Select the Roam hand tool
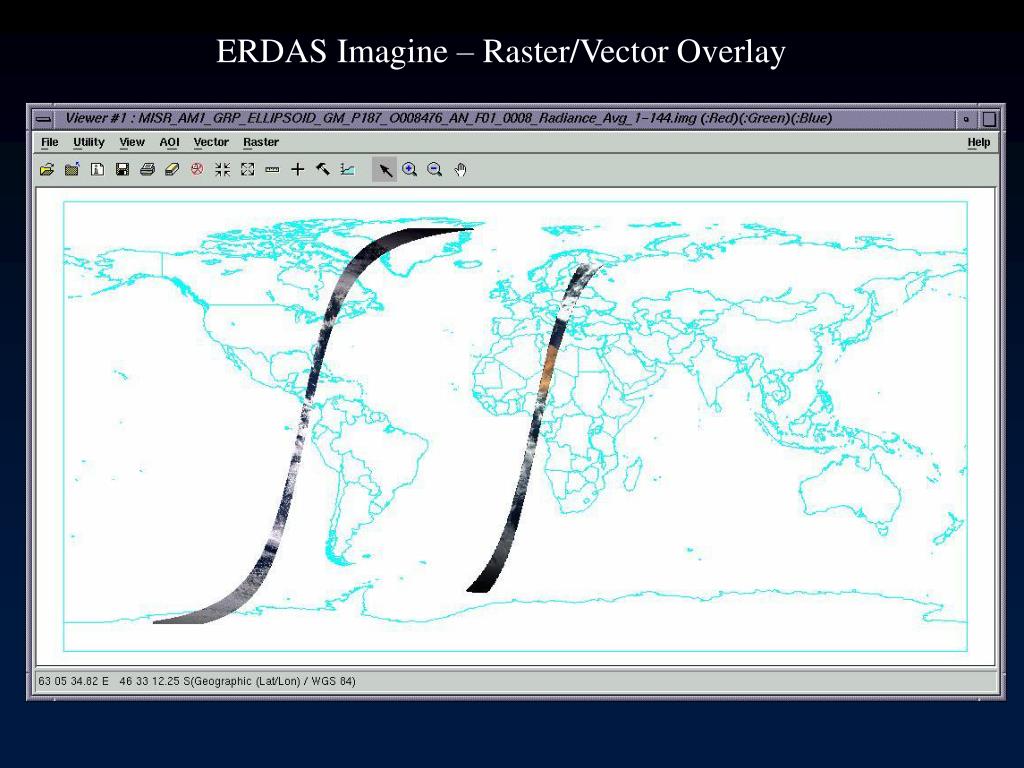Image resolution: width=1024 pixels, height=768 pixels. [460, 170]
